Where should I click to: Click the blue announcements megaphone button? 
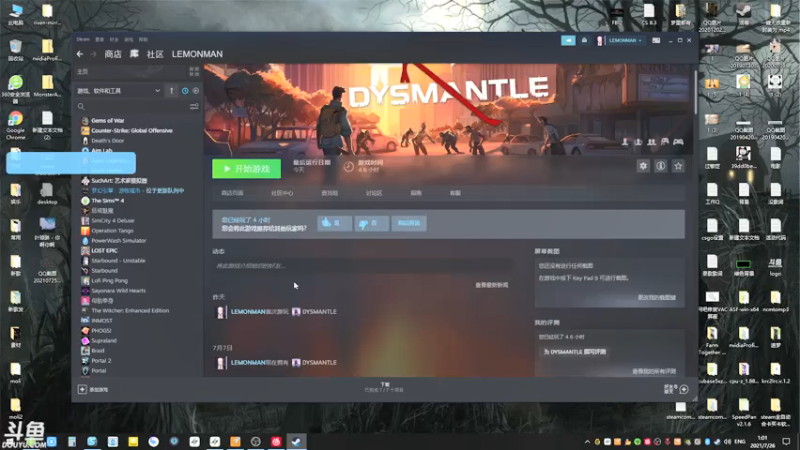(568, 40)
